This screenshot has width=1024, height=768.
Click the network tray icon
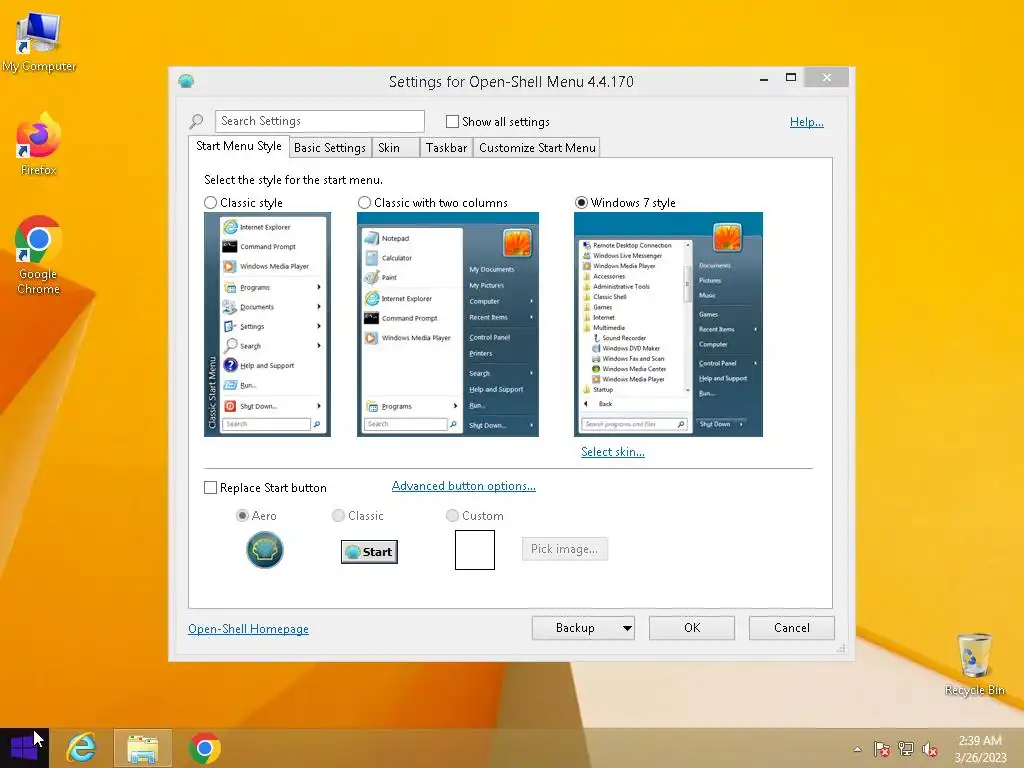pyautogui.click(x=906, y=749)
